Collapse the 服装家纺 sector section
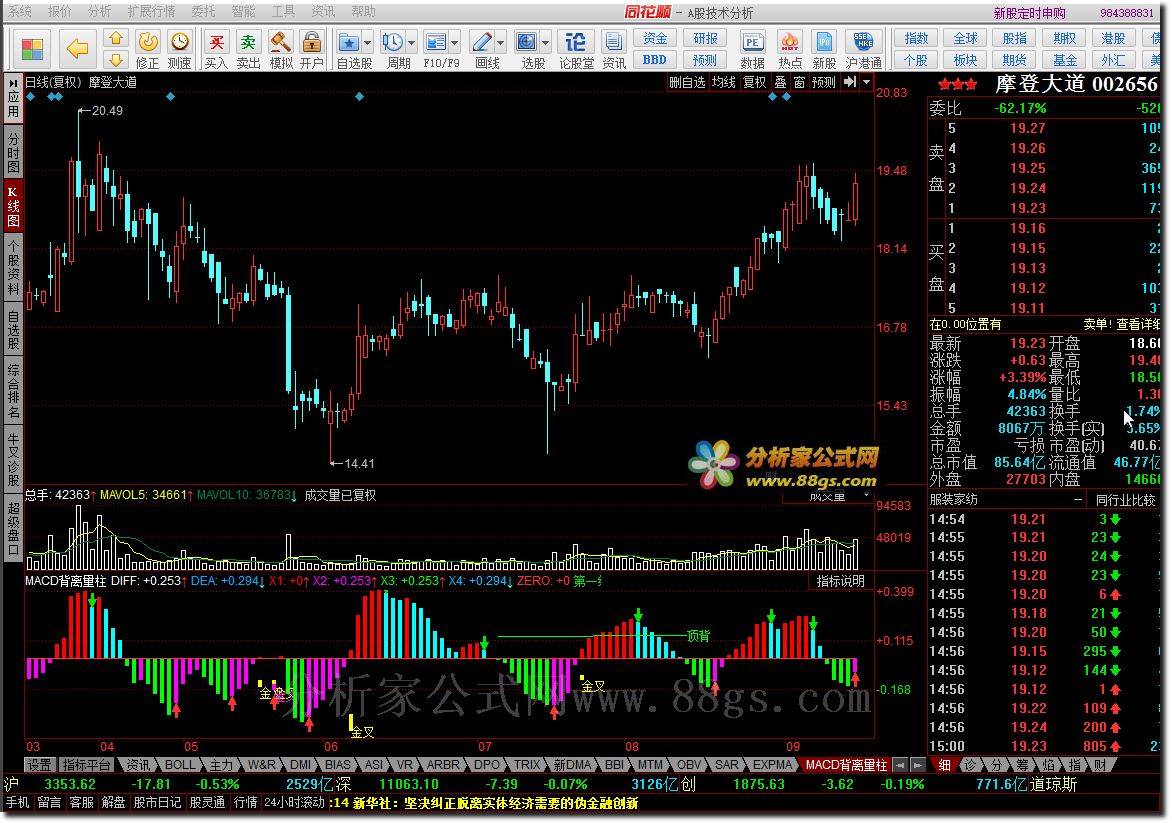The width and height of the screenshot is (1172, 823). pyautogui.click(x=1078, y=499)
